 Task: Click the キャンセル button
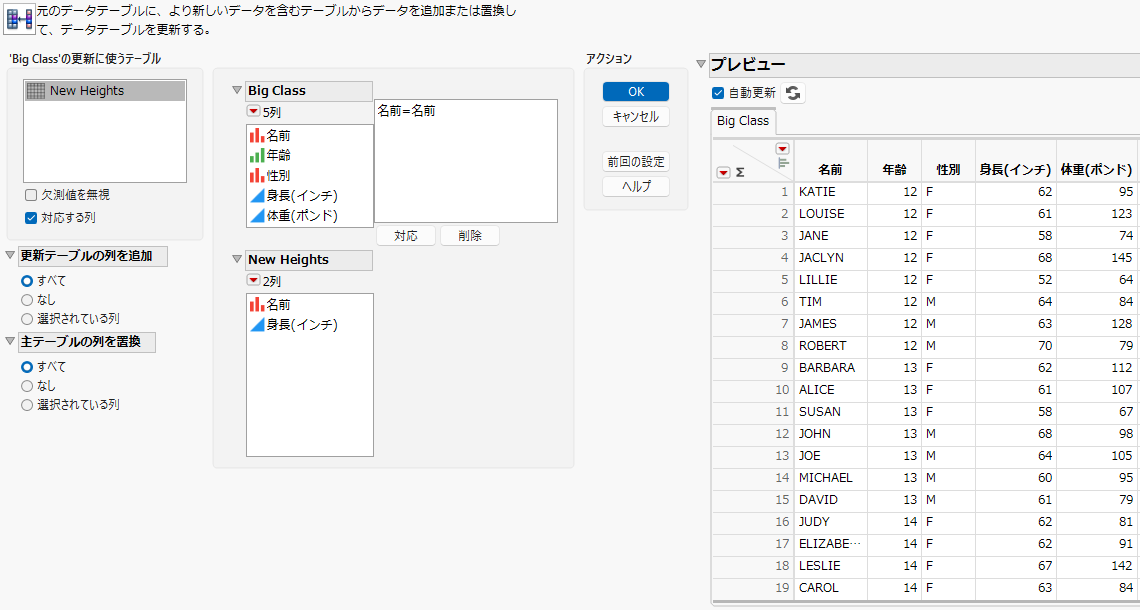coord(636,117)
